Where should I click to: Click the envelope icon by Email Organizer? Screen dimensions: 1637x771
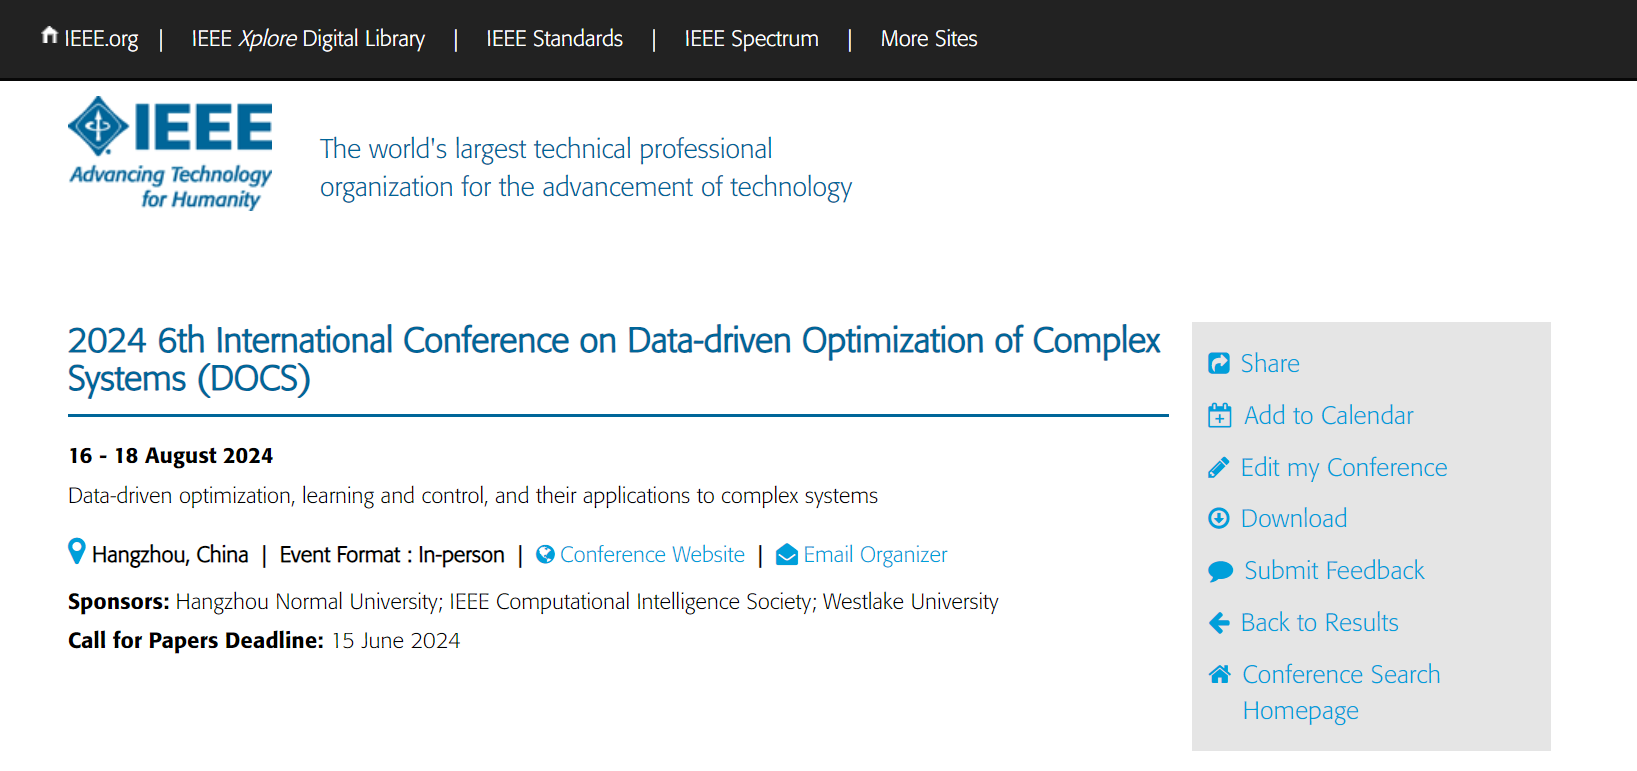(787, 554)
